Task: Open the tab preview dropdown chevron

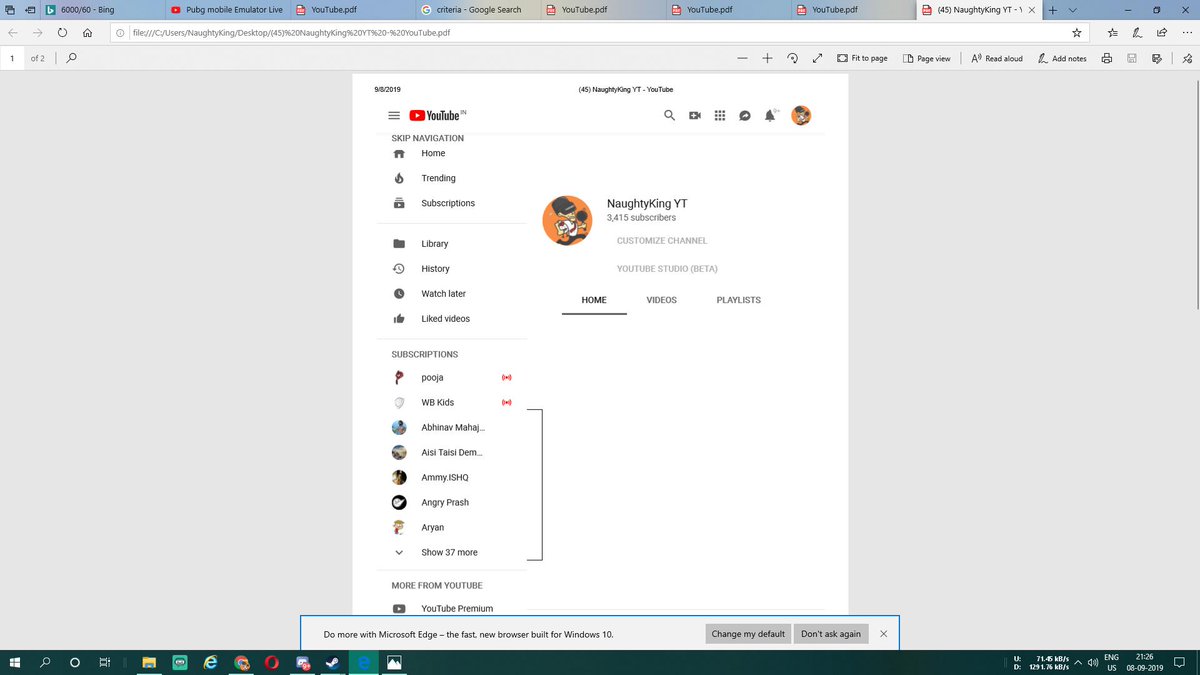Action: pos(1073,10)
